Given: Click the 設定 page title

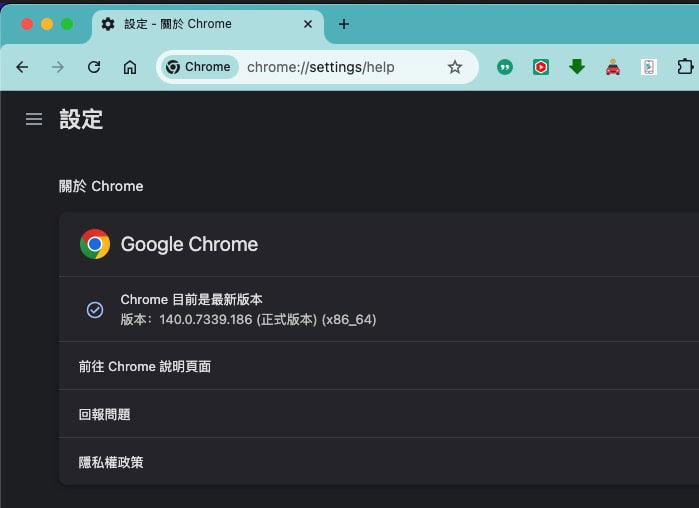Looking at the screenshot, I should pos(81,119).
